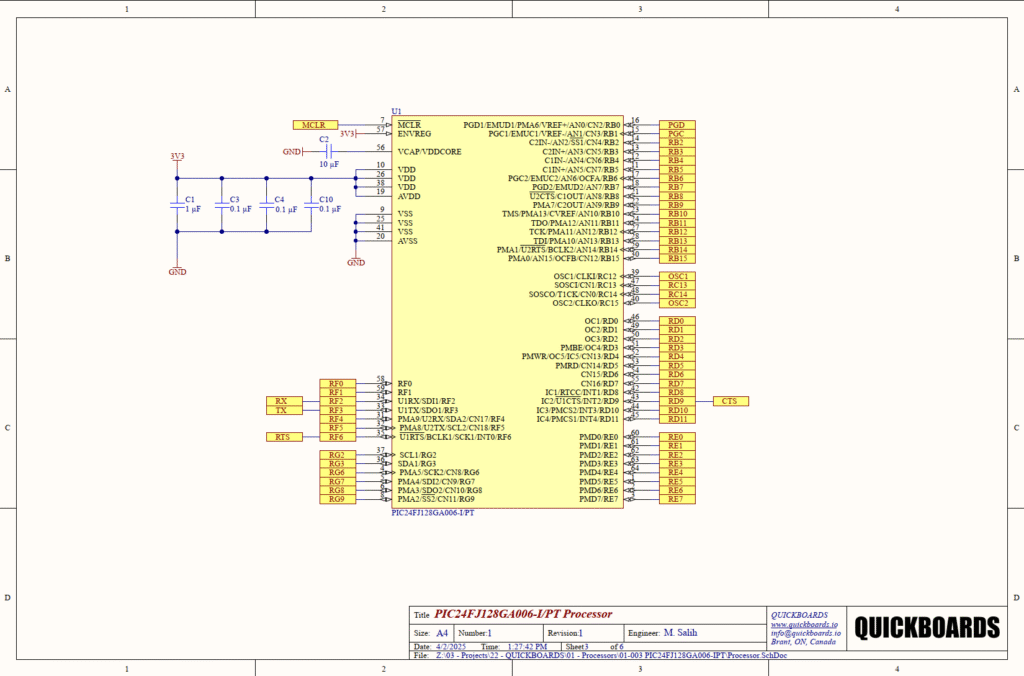Image resolution: width=1024 pixels, height=676 pixels.
Task: Click the info@quickboards.io email link
Action: [x=805, y=633]
